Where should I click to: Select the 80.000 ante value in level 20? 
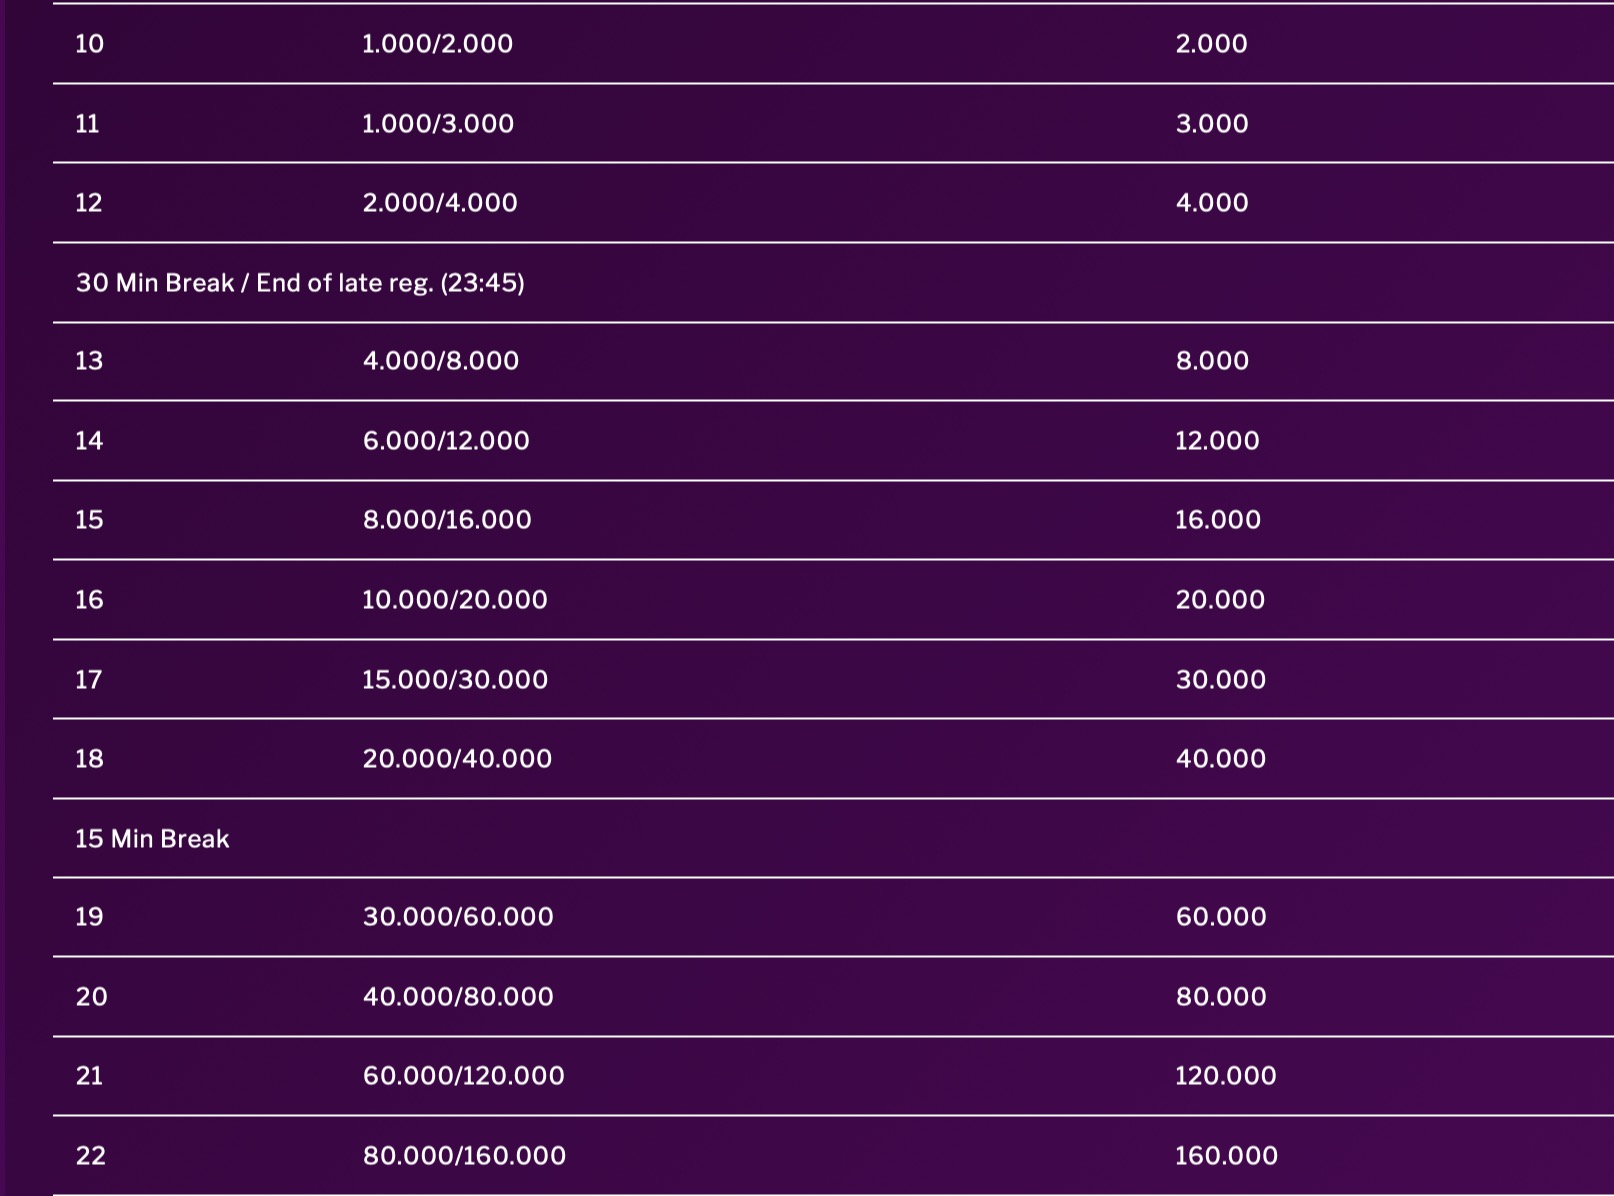[x=1220, y=997]
